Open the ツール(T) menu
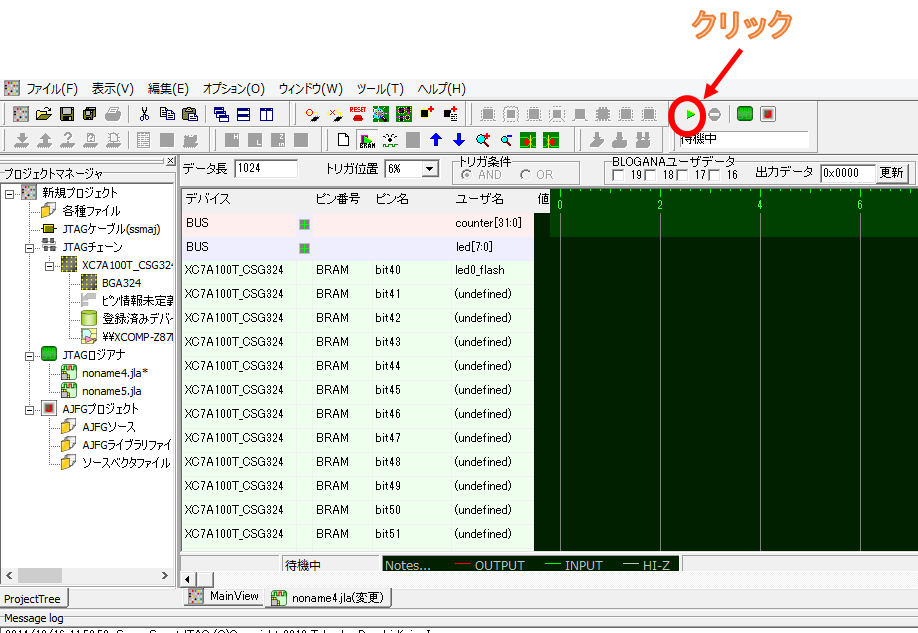This screenshot has height=633, width=918. 380,88
